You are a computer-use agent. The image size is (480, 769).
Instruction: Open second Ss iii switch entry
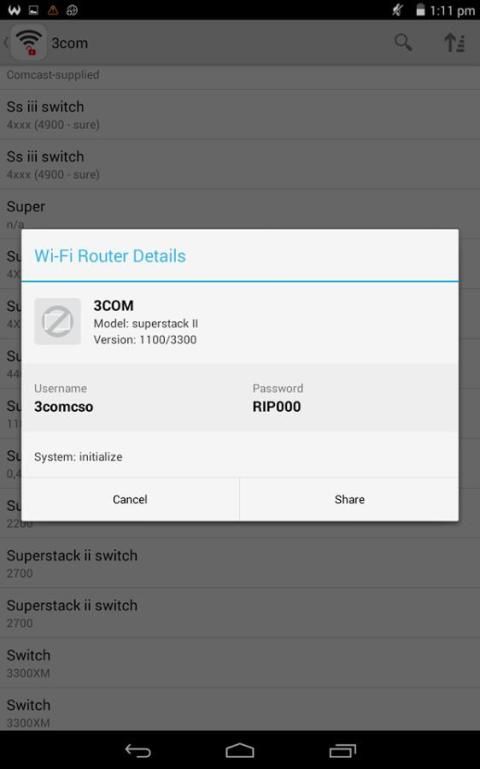(x=240, y=165)
